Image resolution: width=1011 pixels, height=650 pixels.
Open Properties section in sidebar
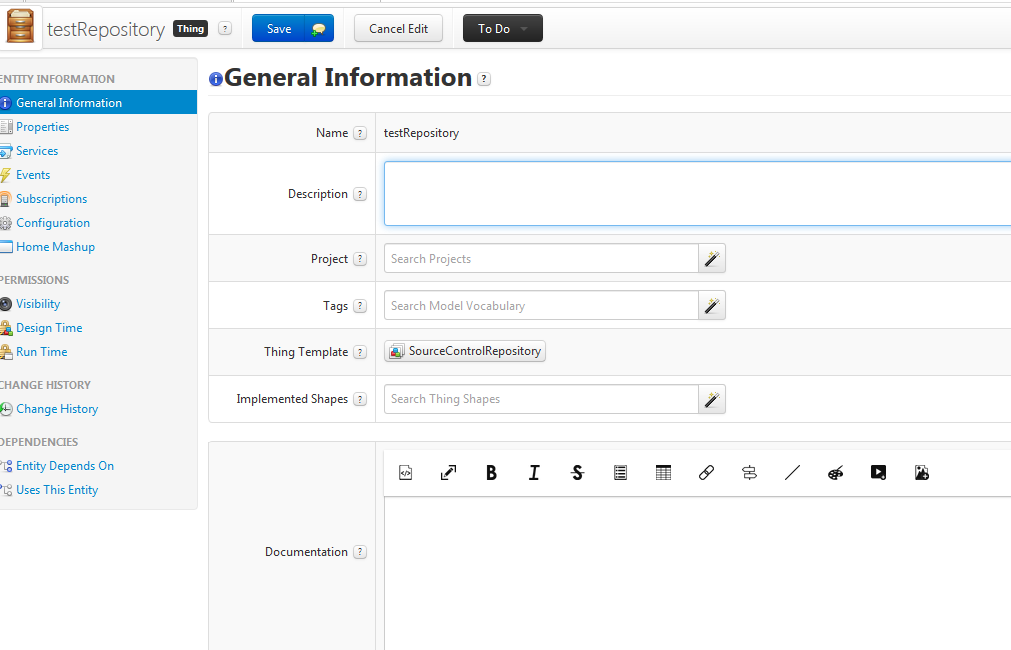coord(43,127)
